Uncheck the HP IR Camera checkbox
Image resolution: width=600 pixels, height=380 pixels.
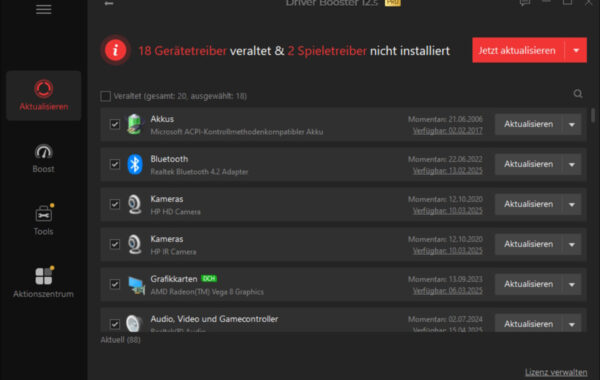coord(115,245)
